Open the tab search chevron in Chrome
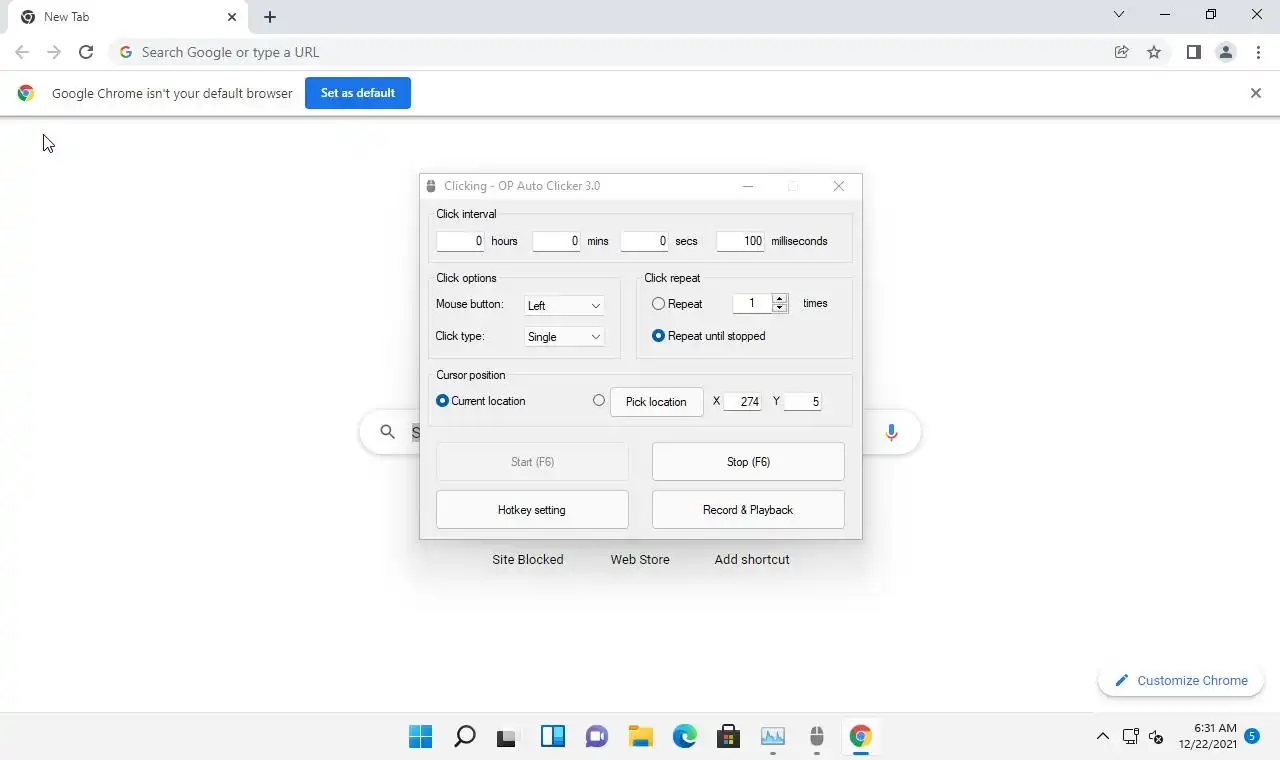 (x=1119, y=15)
